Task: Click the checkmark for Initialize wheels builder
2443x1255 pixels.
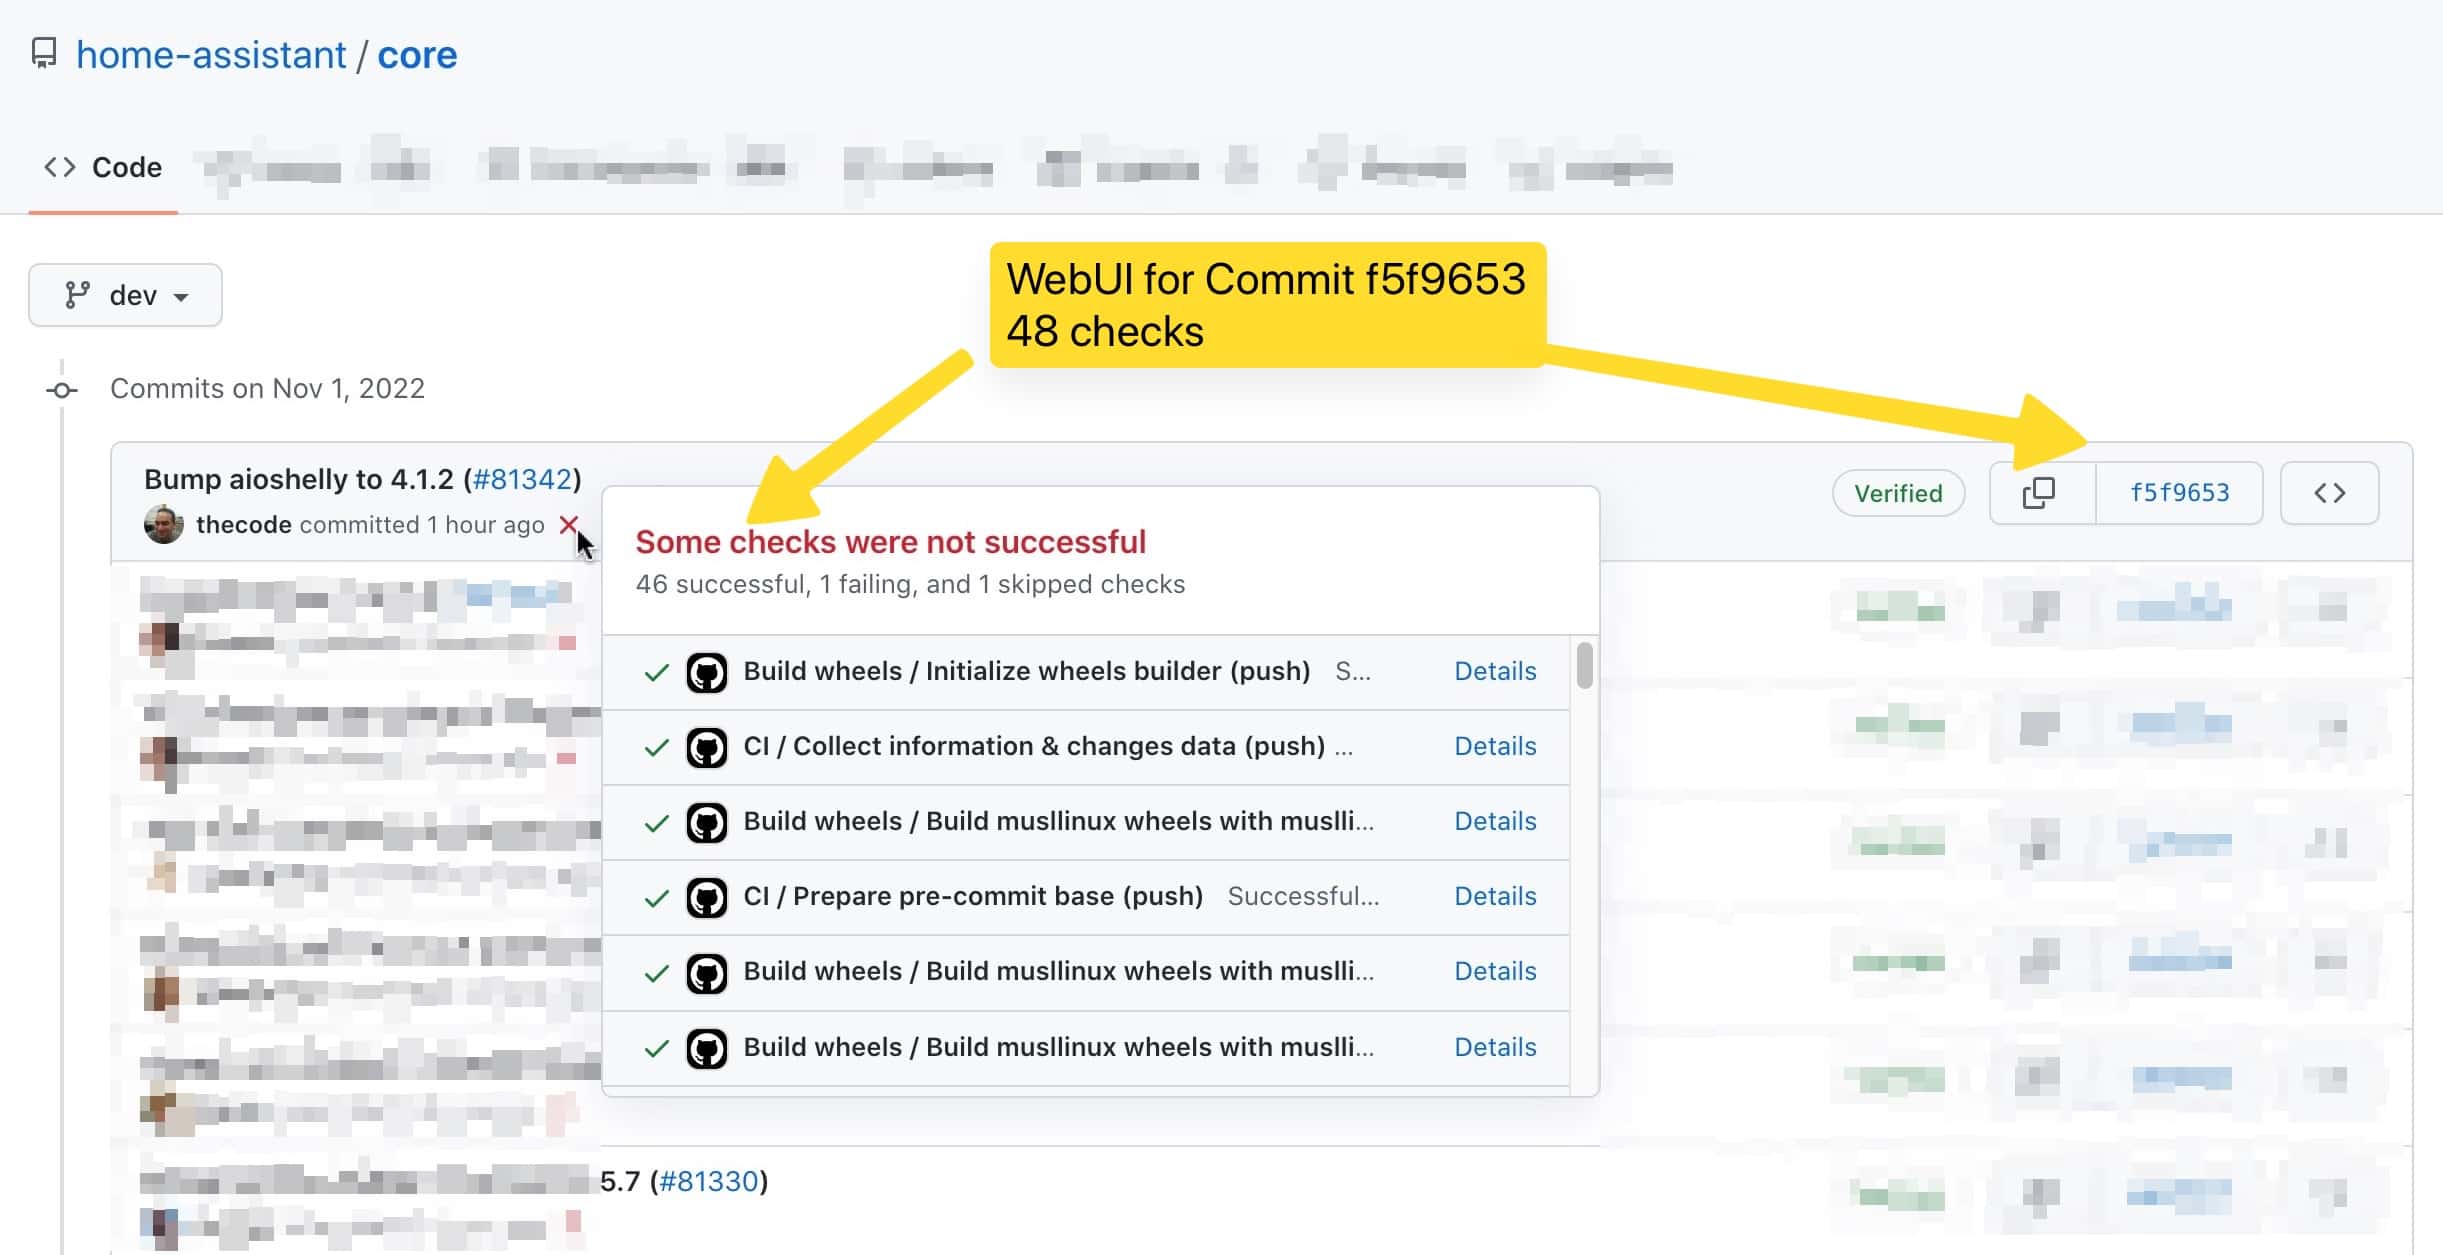Action: click(656, 671)
